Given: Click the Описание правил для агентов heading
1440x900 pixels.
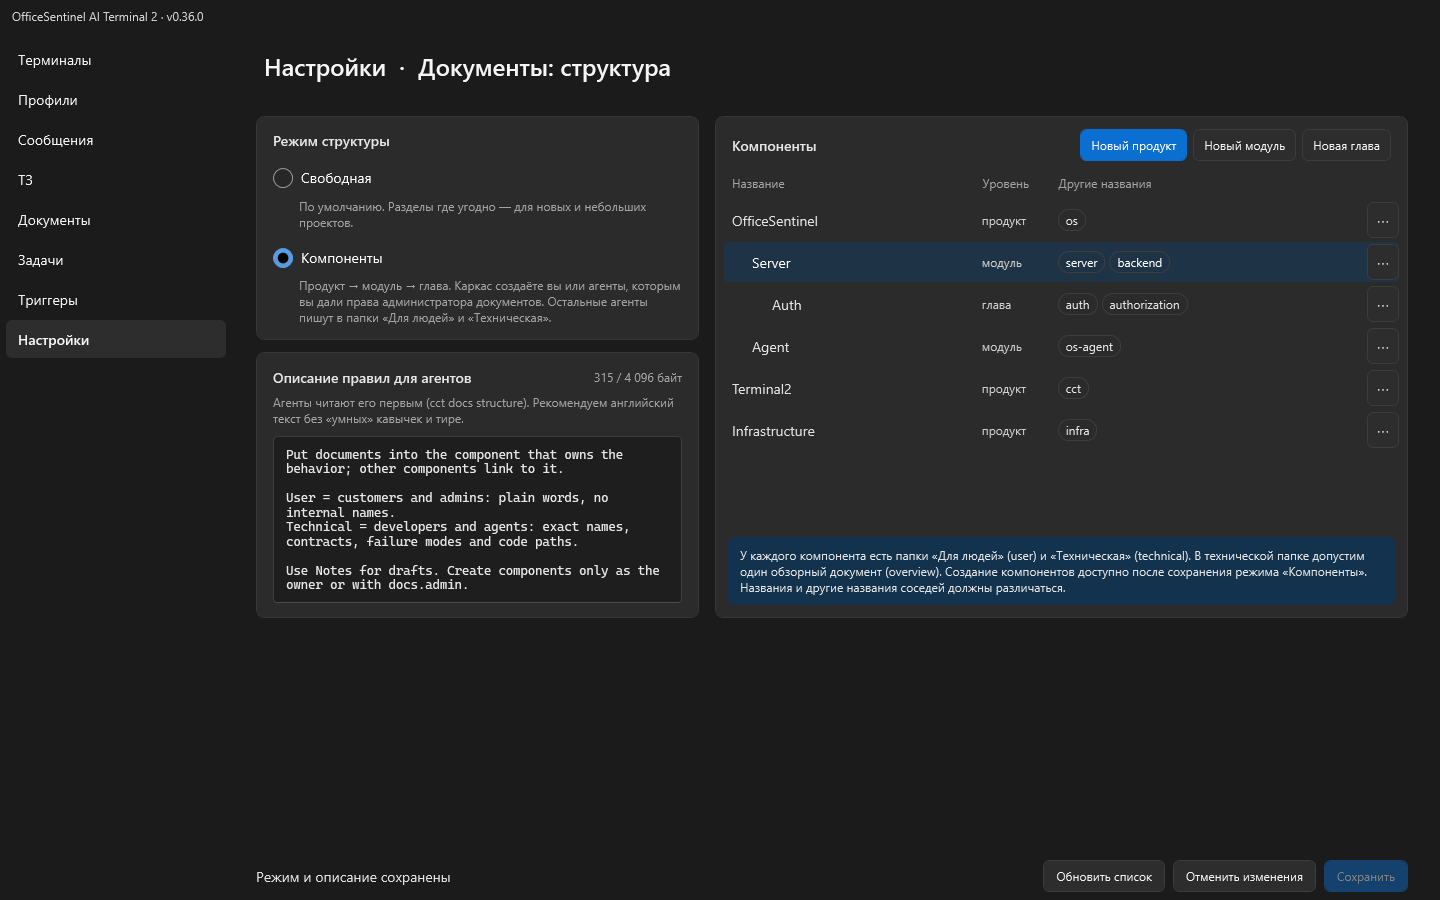Looking at the screenshot, I should 372,378.
